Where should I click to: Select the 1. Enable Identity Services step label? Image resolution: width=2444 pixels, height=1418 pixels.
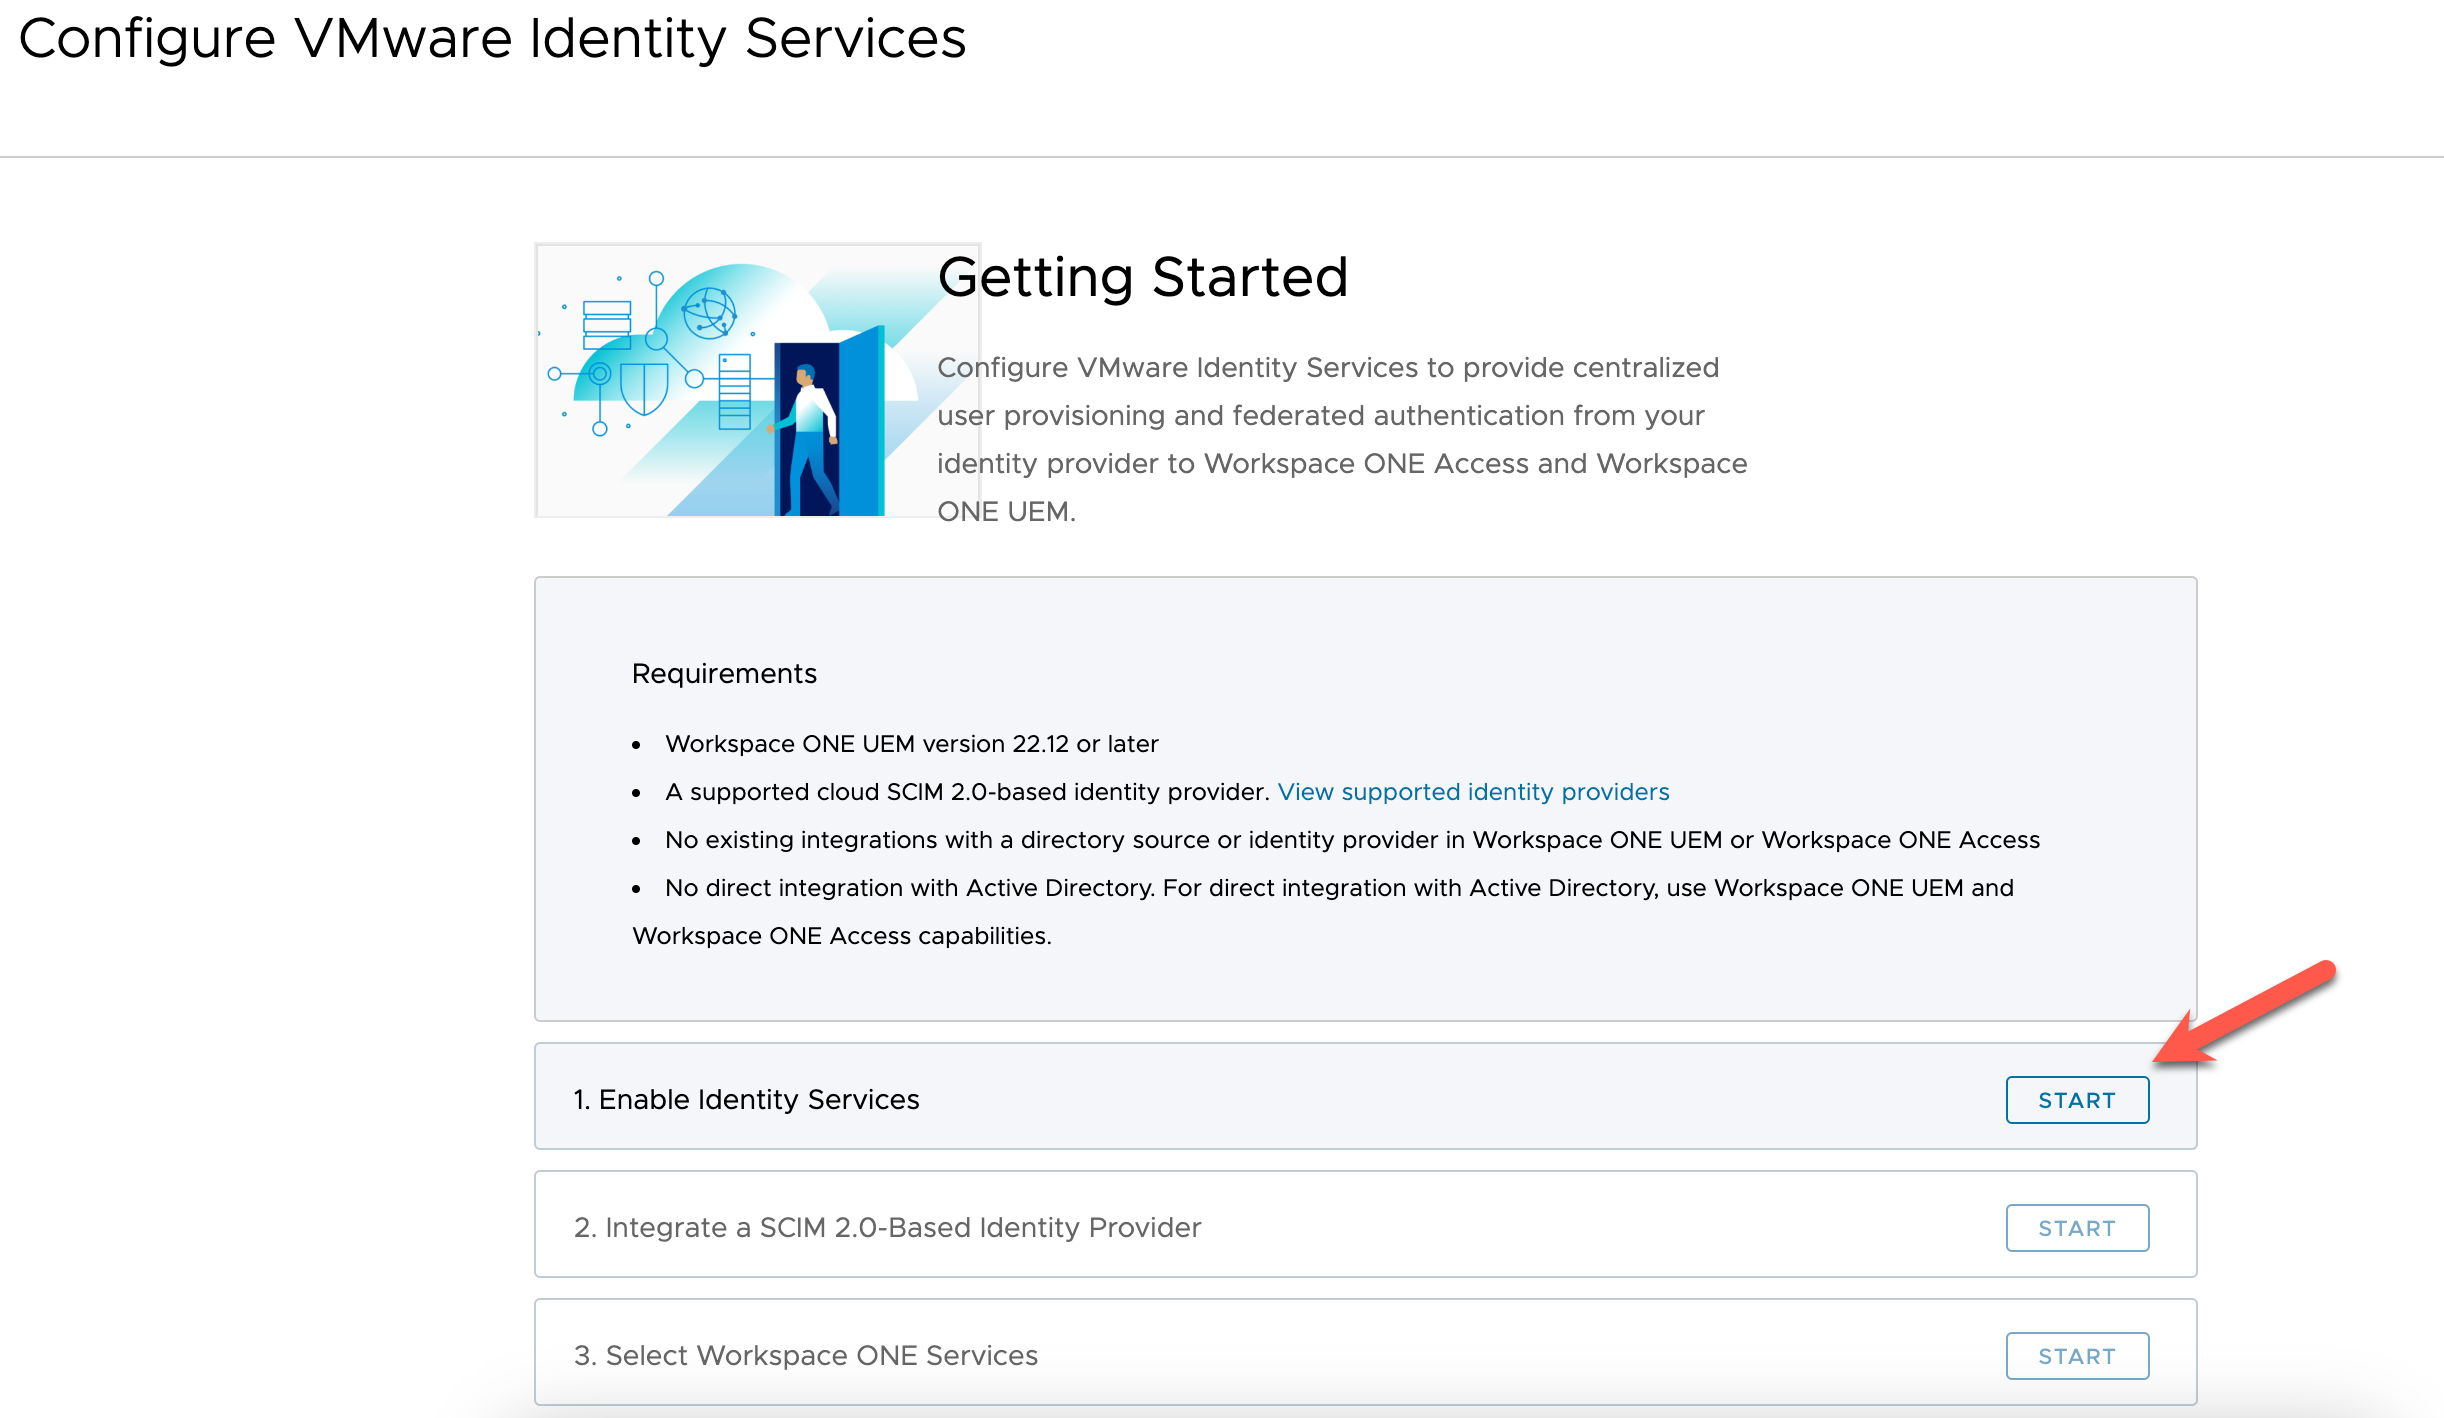point(746,1100)
